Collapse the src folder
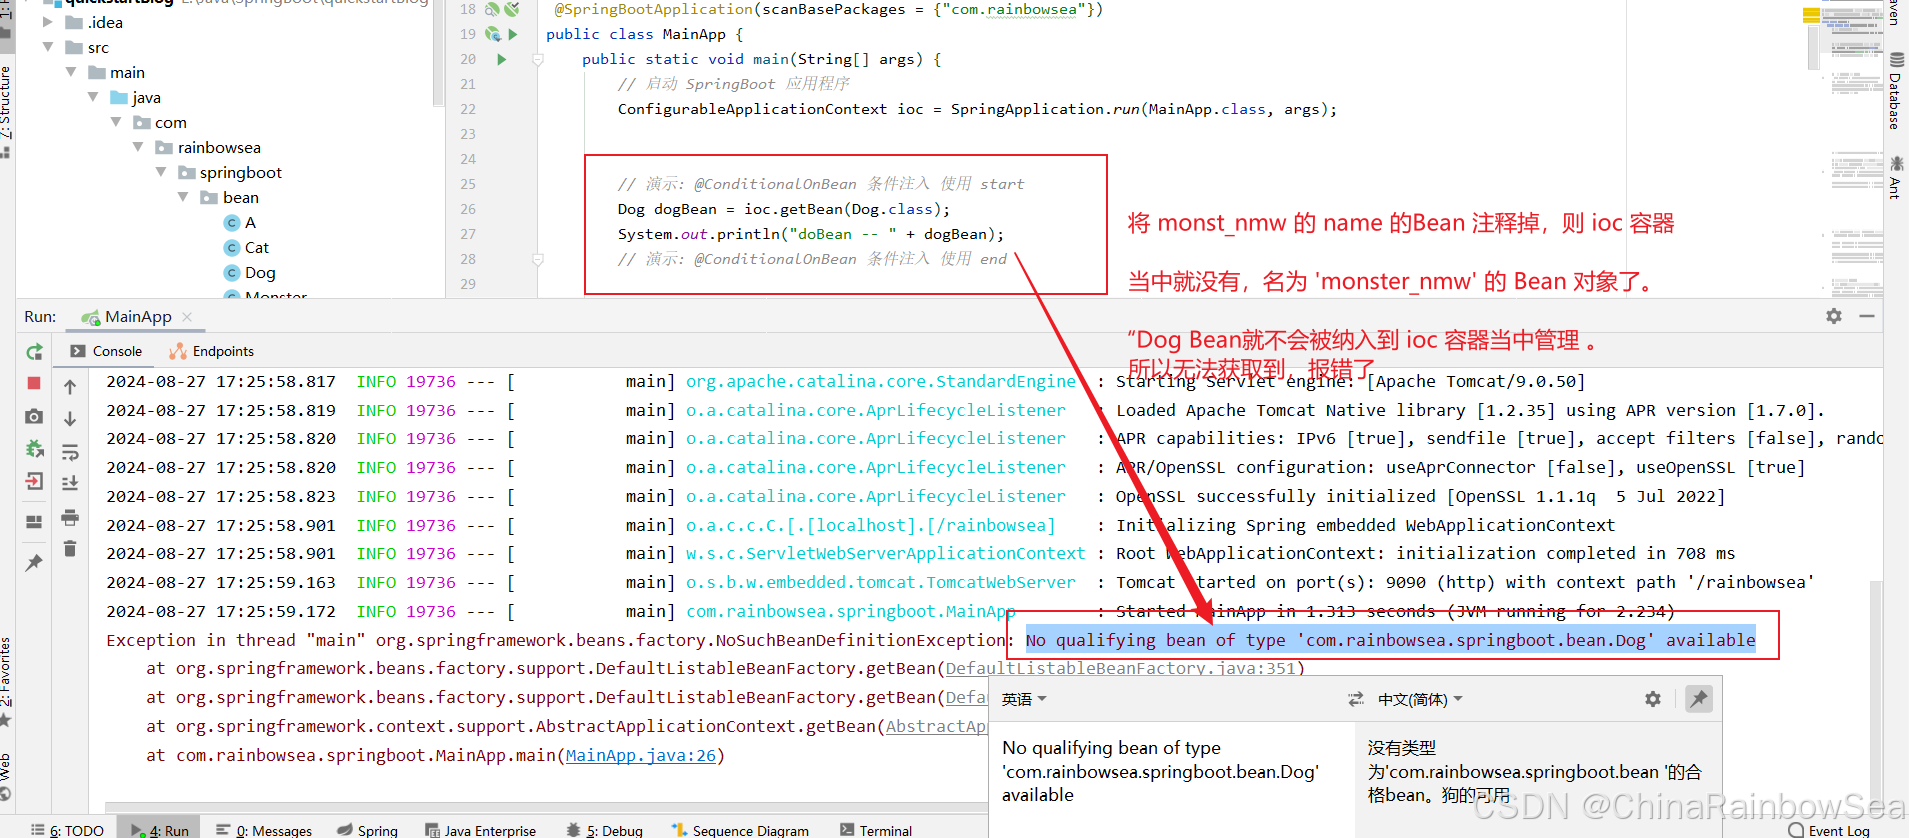The height and width of the screenshot is (838, 1909). tap(47, 47)
